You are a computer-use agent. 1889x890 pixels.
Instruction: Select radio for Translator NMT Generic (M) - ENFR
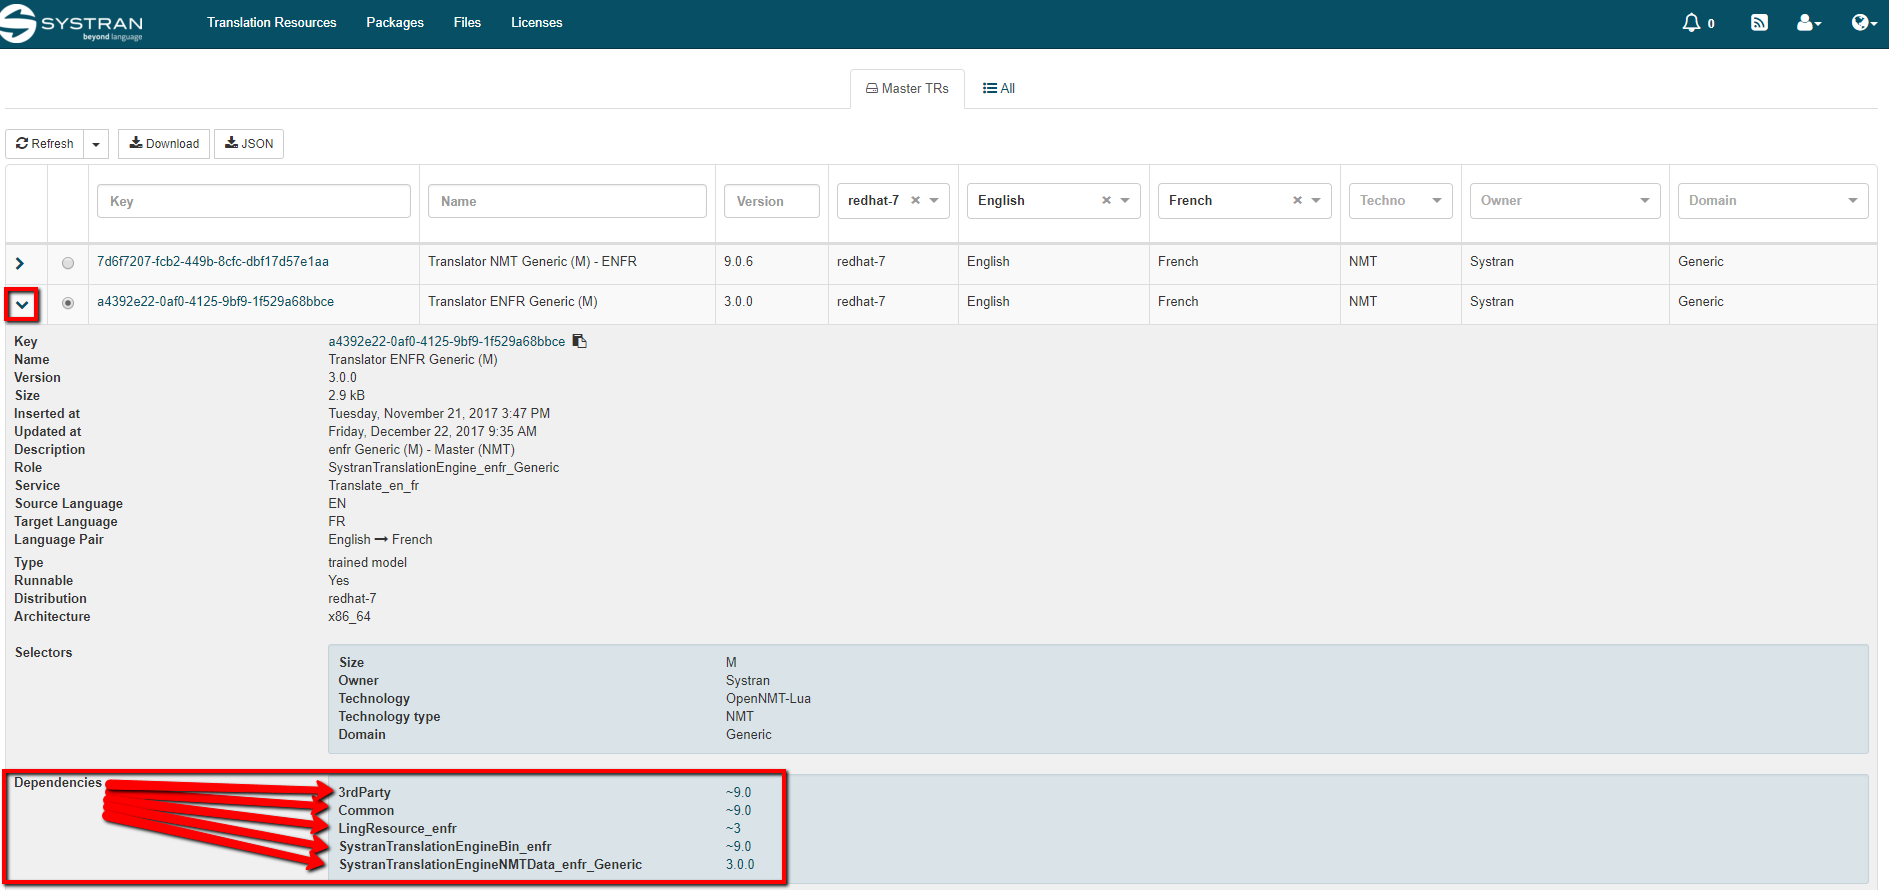(68, 263)
